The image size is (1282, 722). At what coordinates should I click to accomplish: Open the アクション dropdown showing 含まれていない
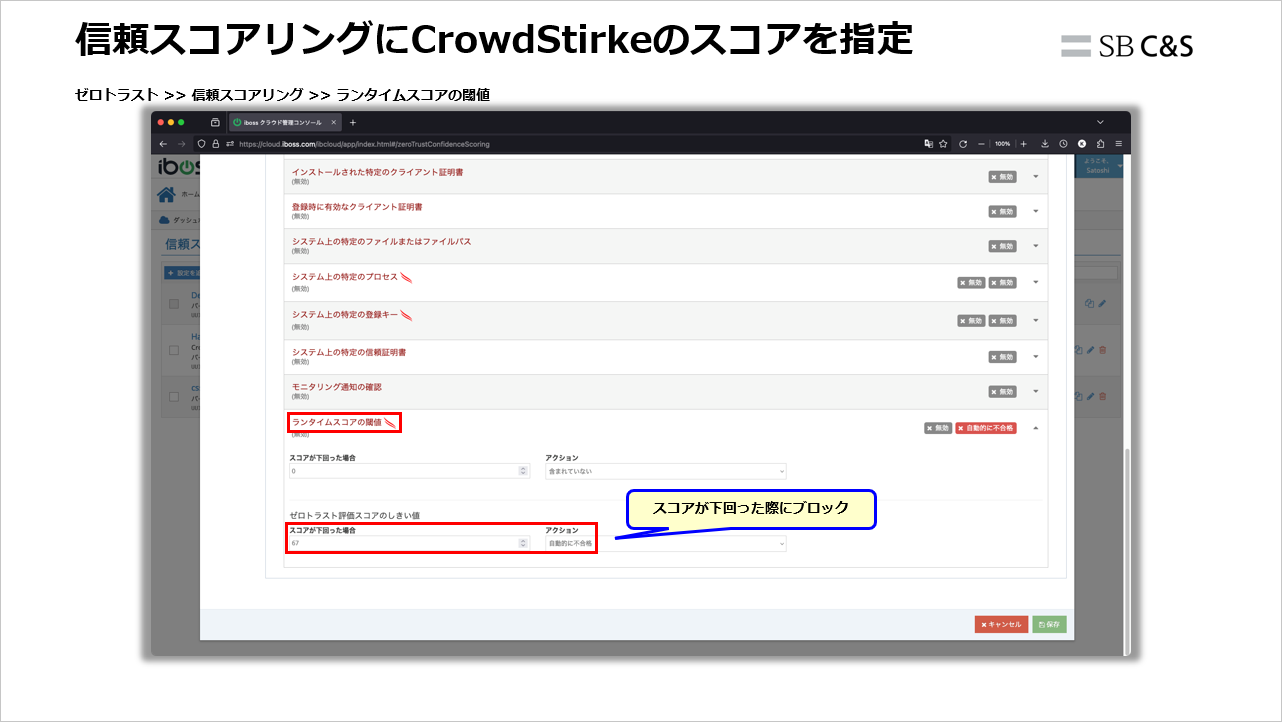pos(665,470)
